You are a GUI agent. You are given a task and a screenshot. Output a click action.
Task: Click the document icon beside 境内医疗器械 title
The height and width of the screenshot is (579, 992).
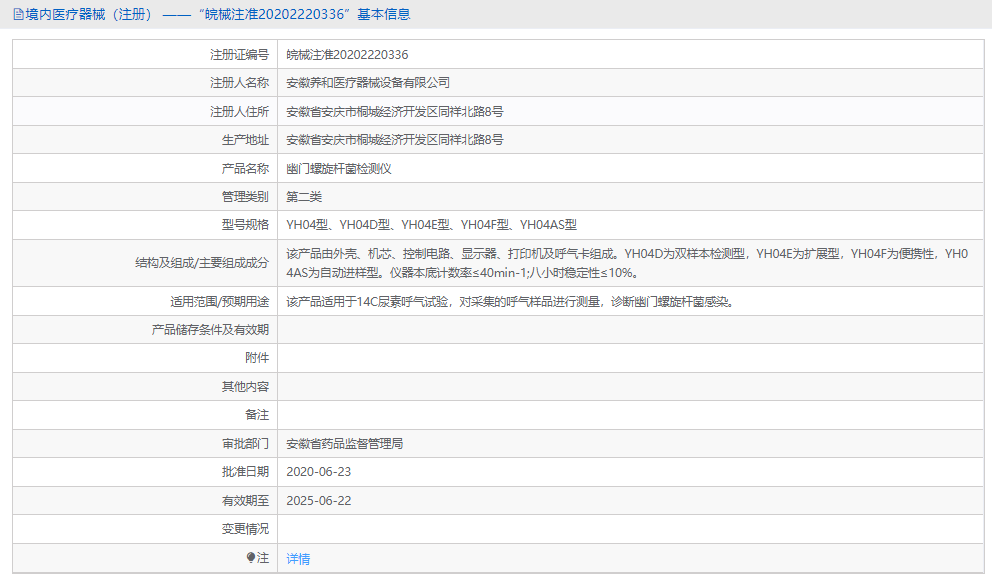tap(18, 14)
